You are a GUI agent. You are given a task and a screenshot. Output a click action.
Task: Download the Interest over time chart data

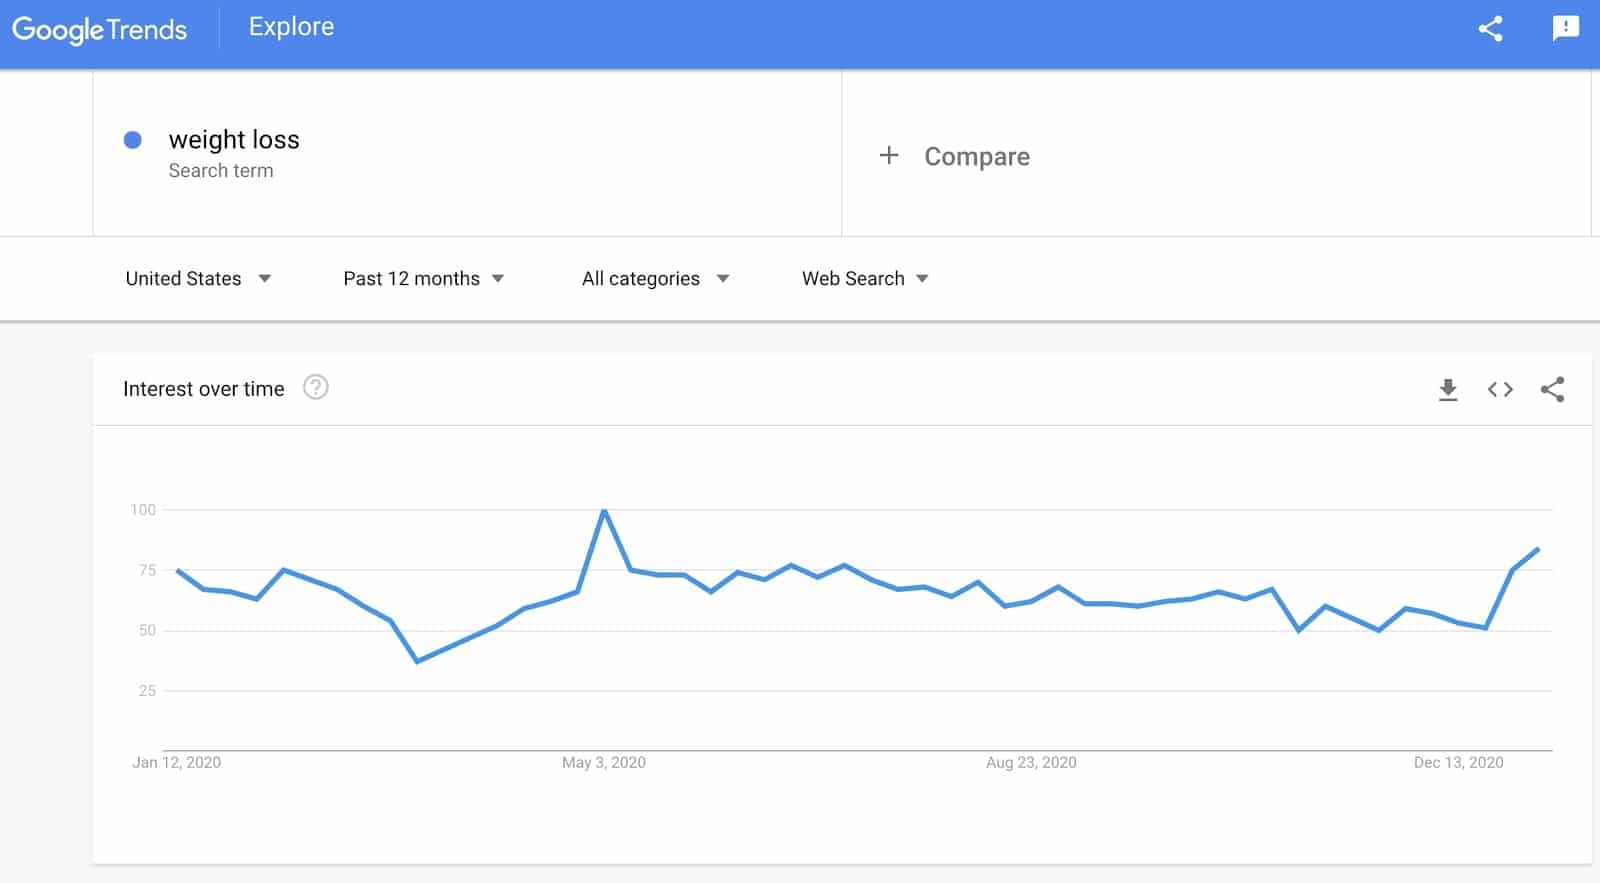[1448, 390]
